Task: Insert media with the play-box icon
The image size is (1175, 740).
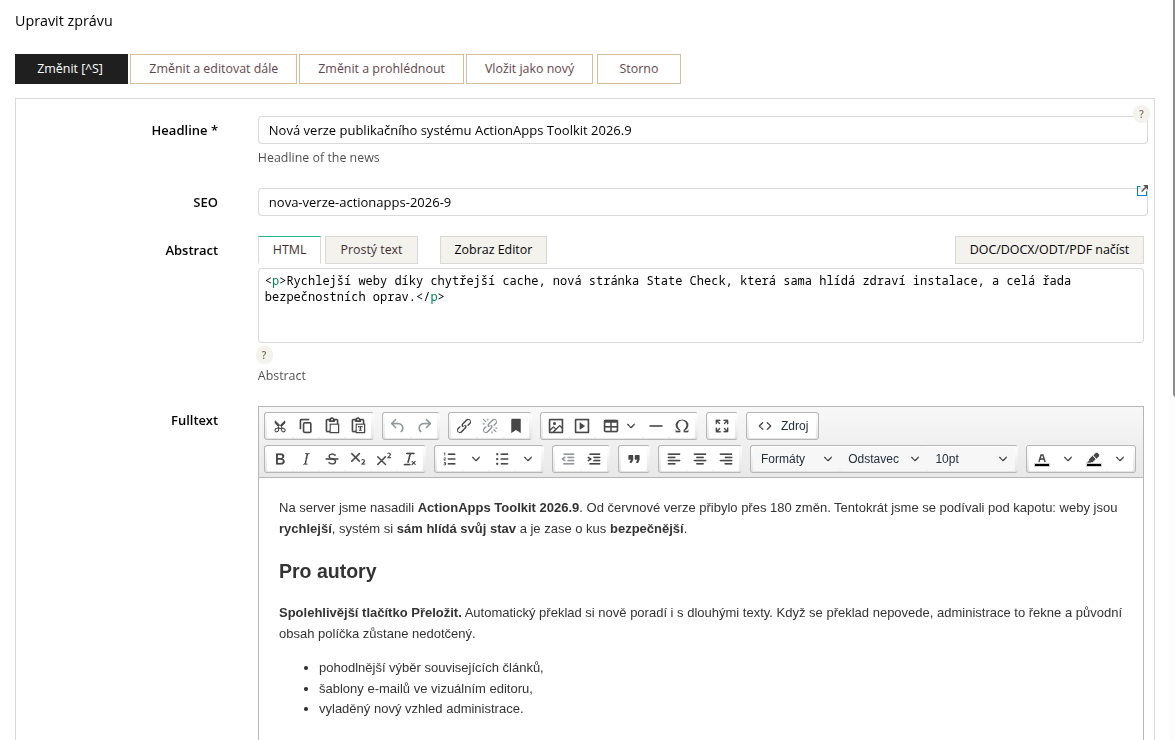Action: [582, 426]
